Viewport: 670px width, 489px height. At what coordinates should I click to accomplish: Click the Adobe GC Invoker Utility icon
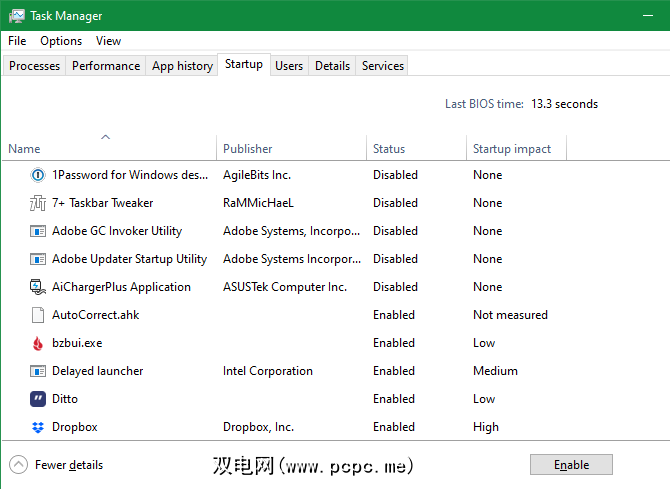[38, 231]
